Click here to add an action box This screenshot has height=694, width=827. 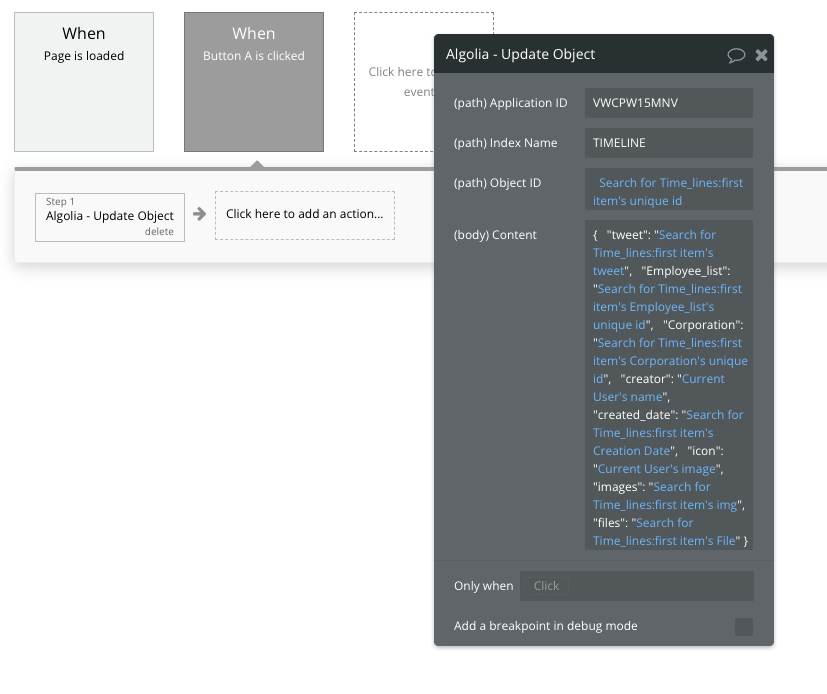[x=304, y=214]
